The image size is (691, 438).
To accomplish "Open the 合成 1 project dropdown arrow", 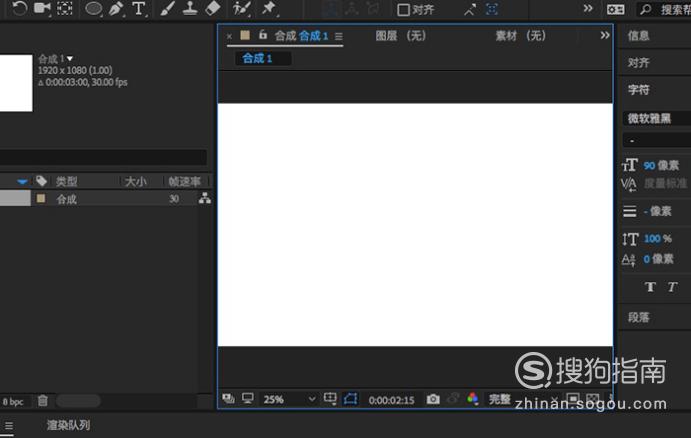I will tap(70, 59).
